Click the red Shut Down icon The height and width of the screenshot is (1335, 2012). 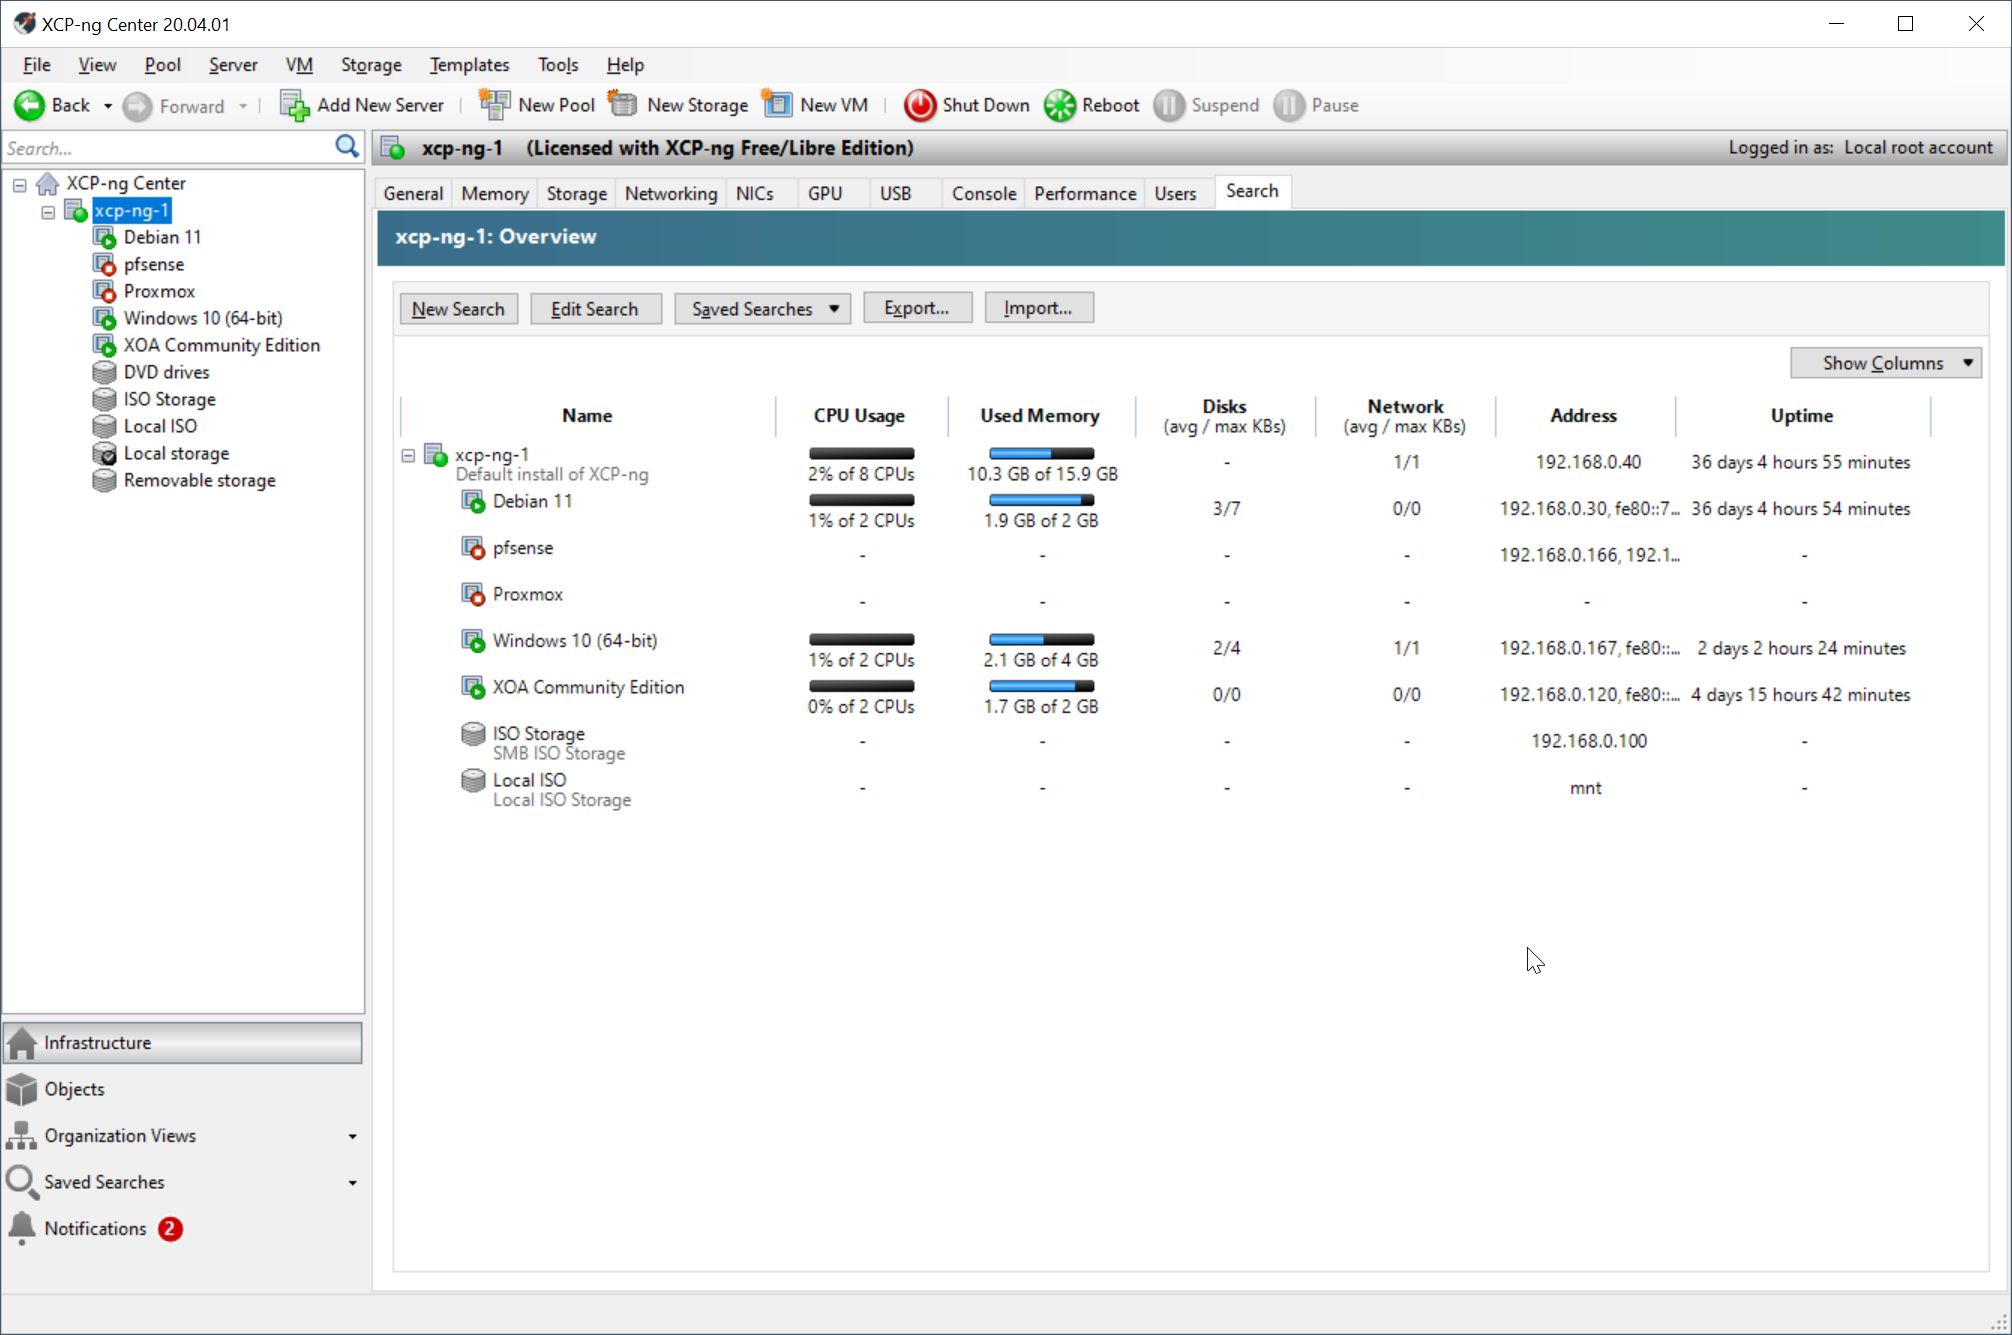(x=919, y=105)
